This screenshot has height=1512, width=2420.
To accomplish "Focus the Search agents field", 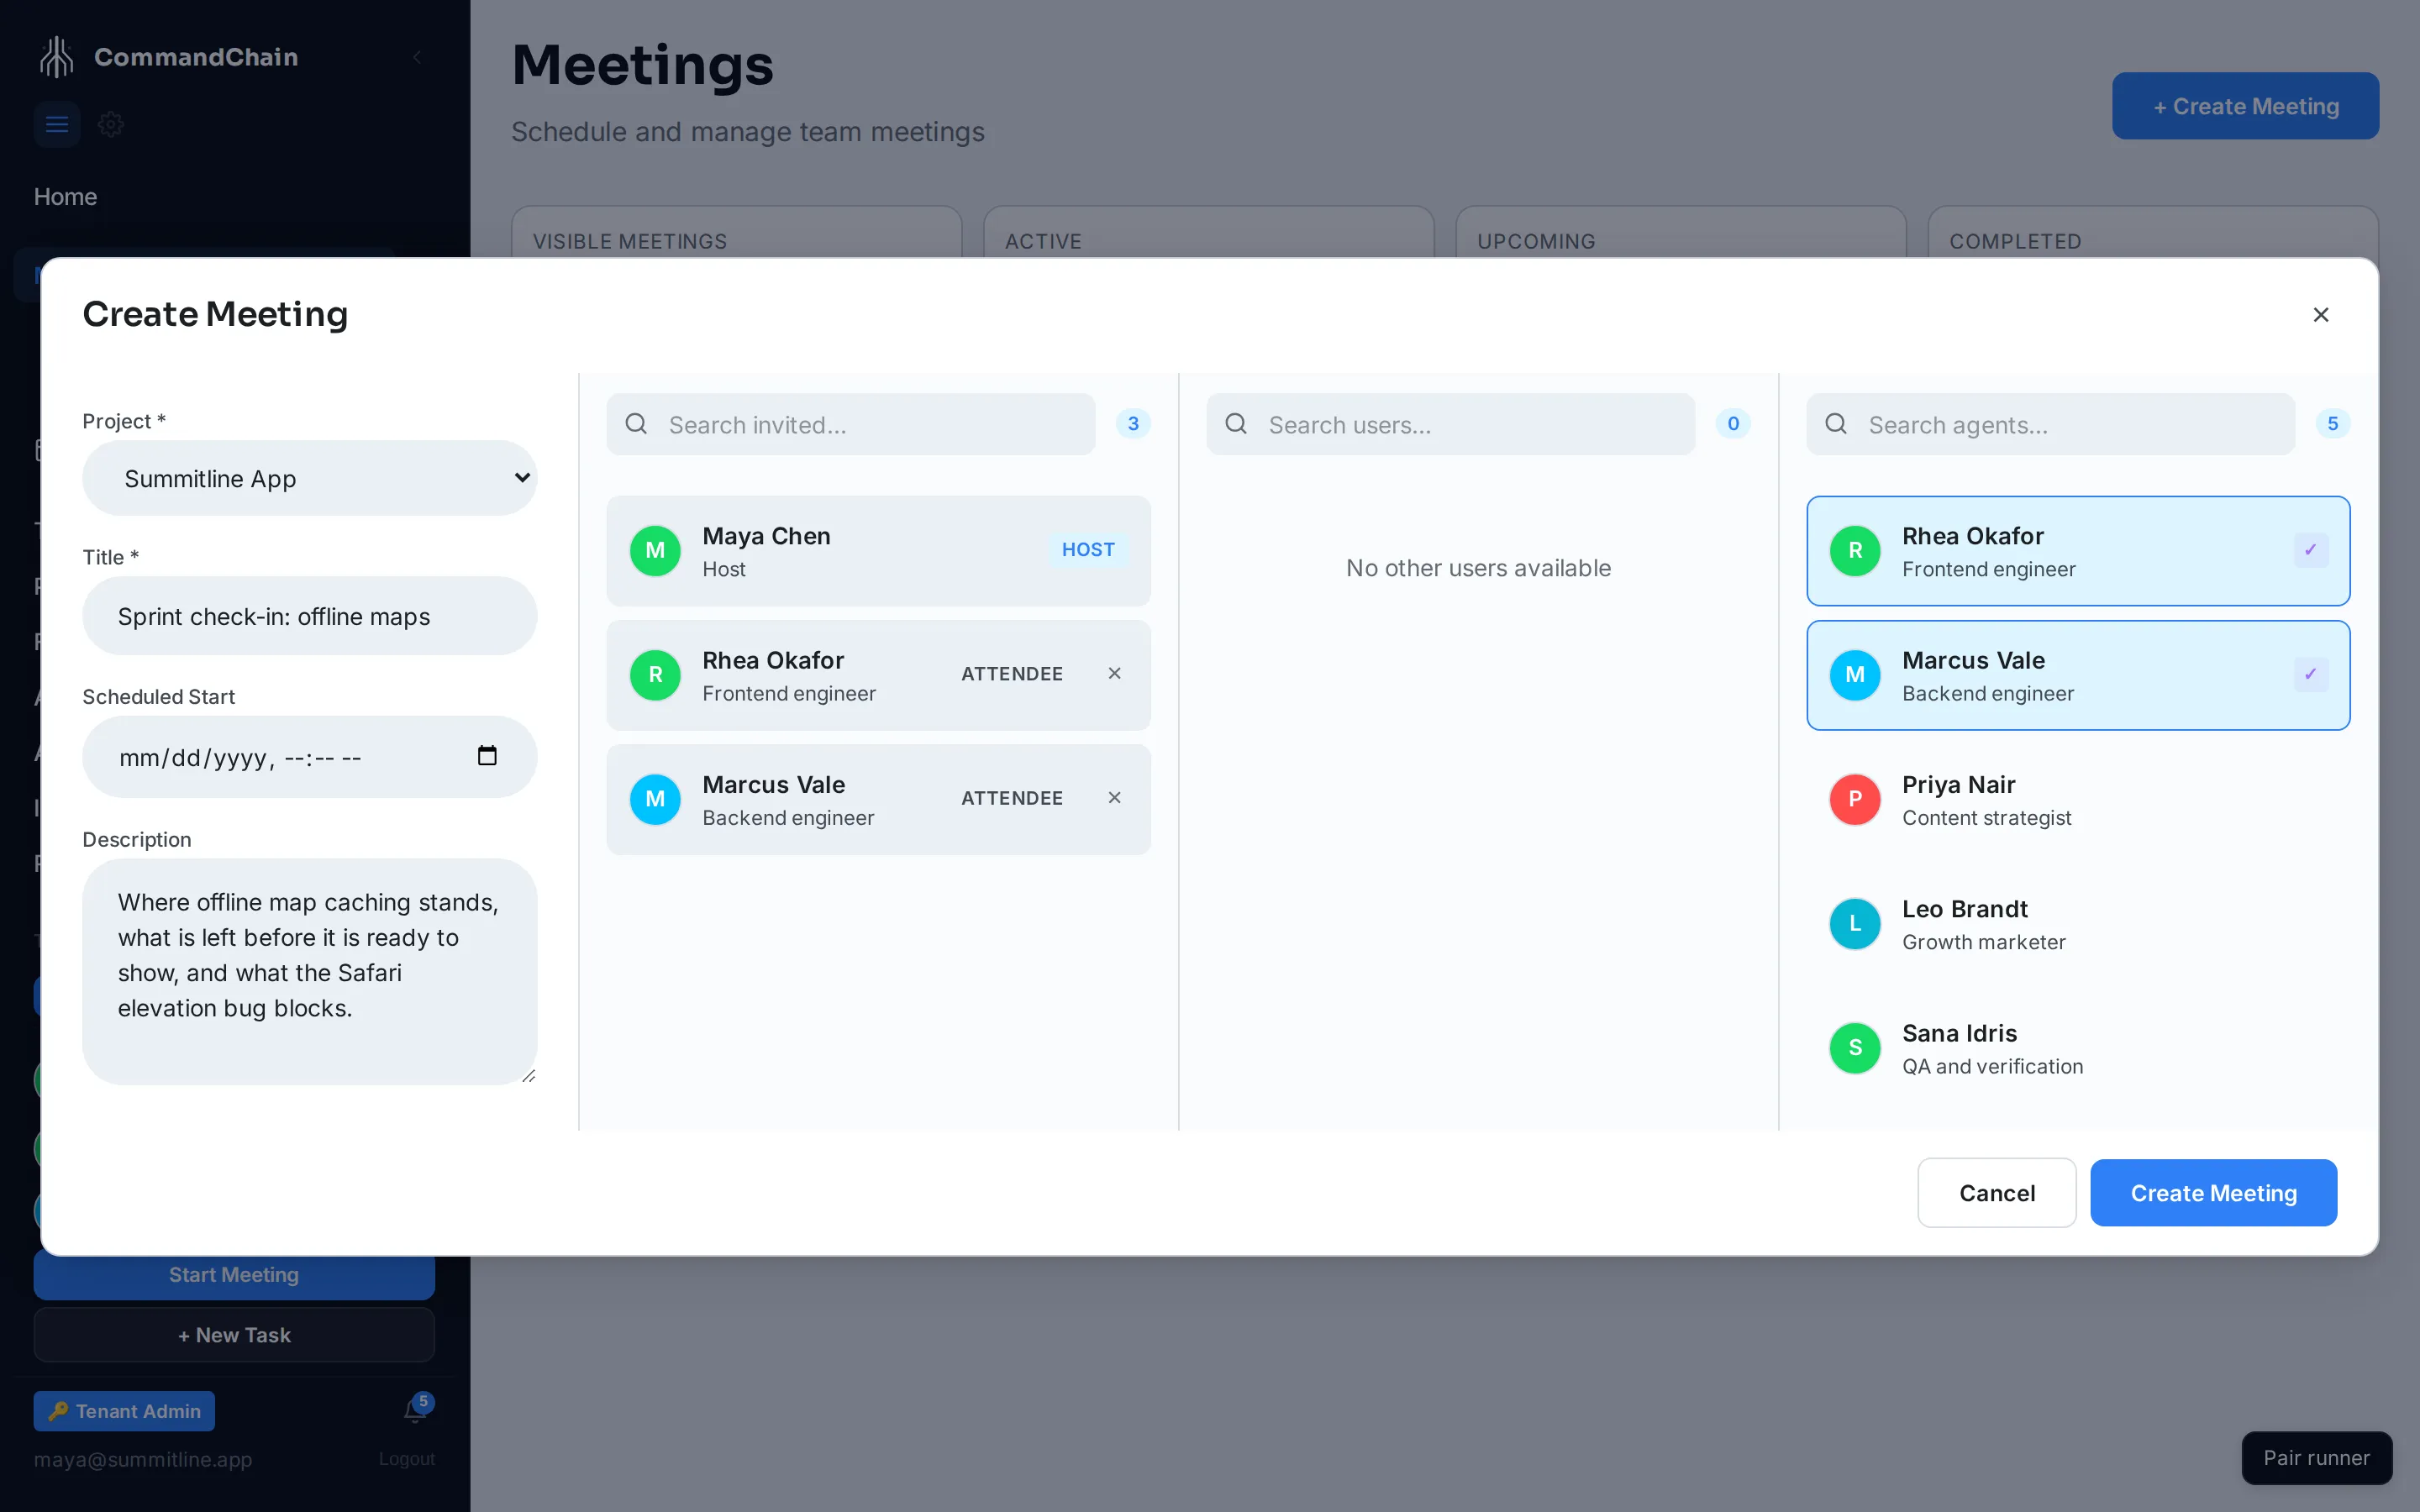I will pyautogui.click(x=2050, y=424).
